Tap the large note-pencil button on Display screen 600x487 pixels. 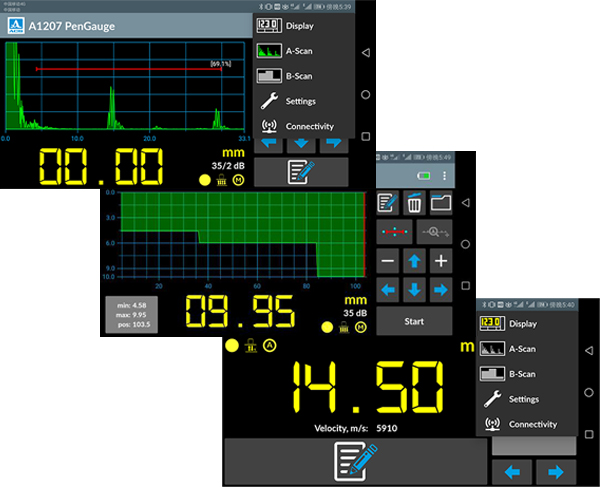tap(355, 462)
